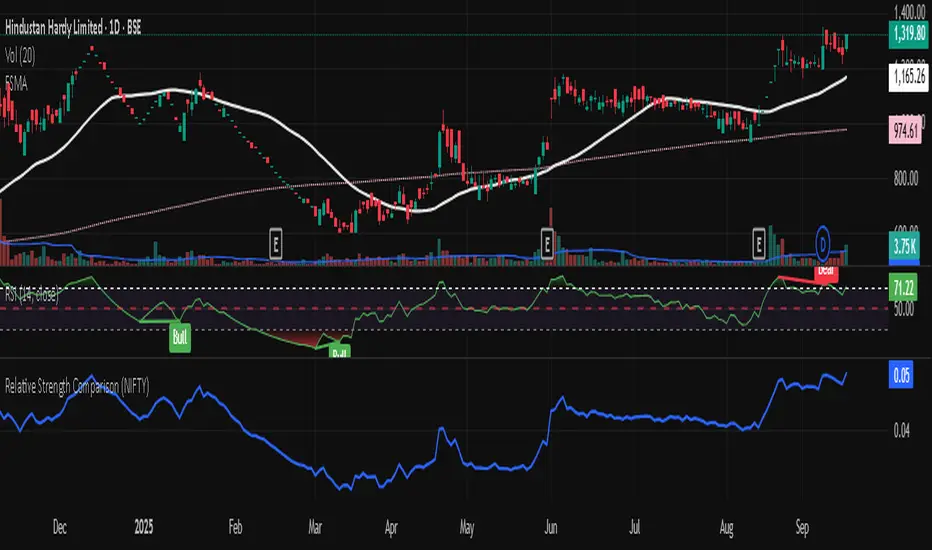Click the 1,319.80 current price label
This screenshot has height=550, width=932.
pyautogui.click(x=908, y=33)
